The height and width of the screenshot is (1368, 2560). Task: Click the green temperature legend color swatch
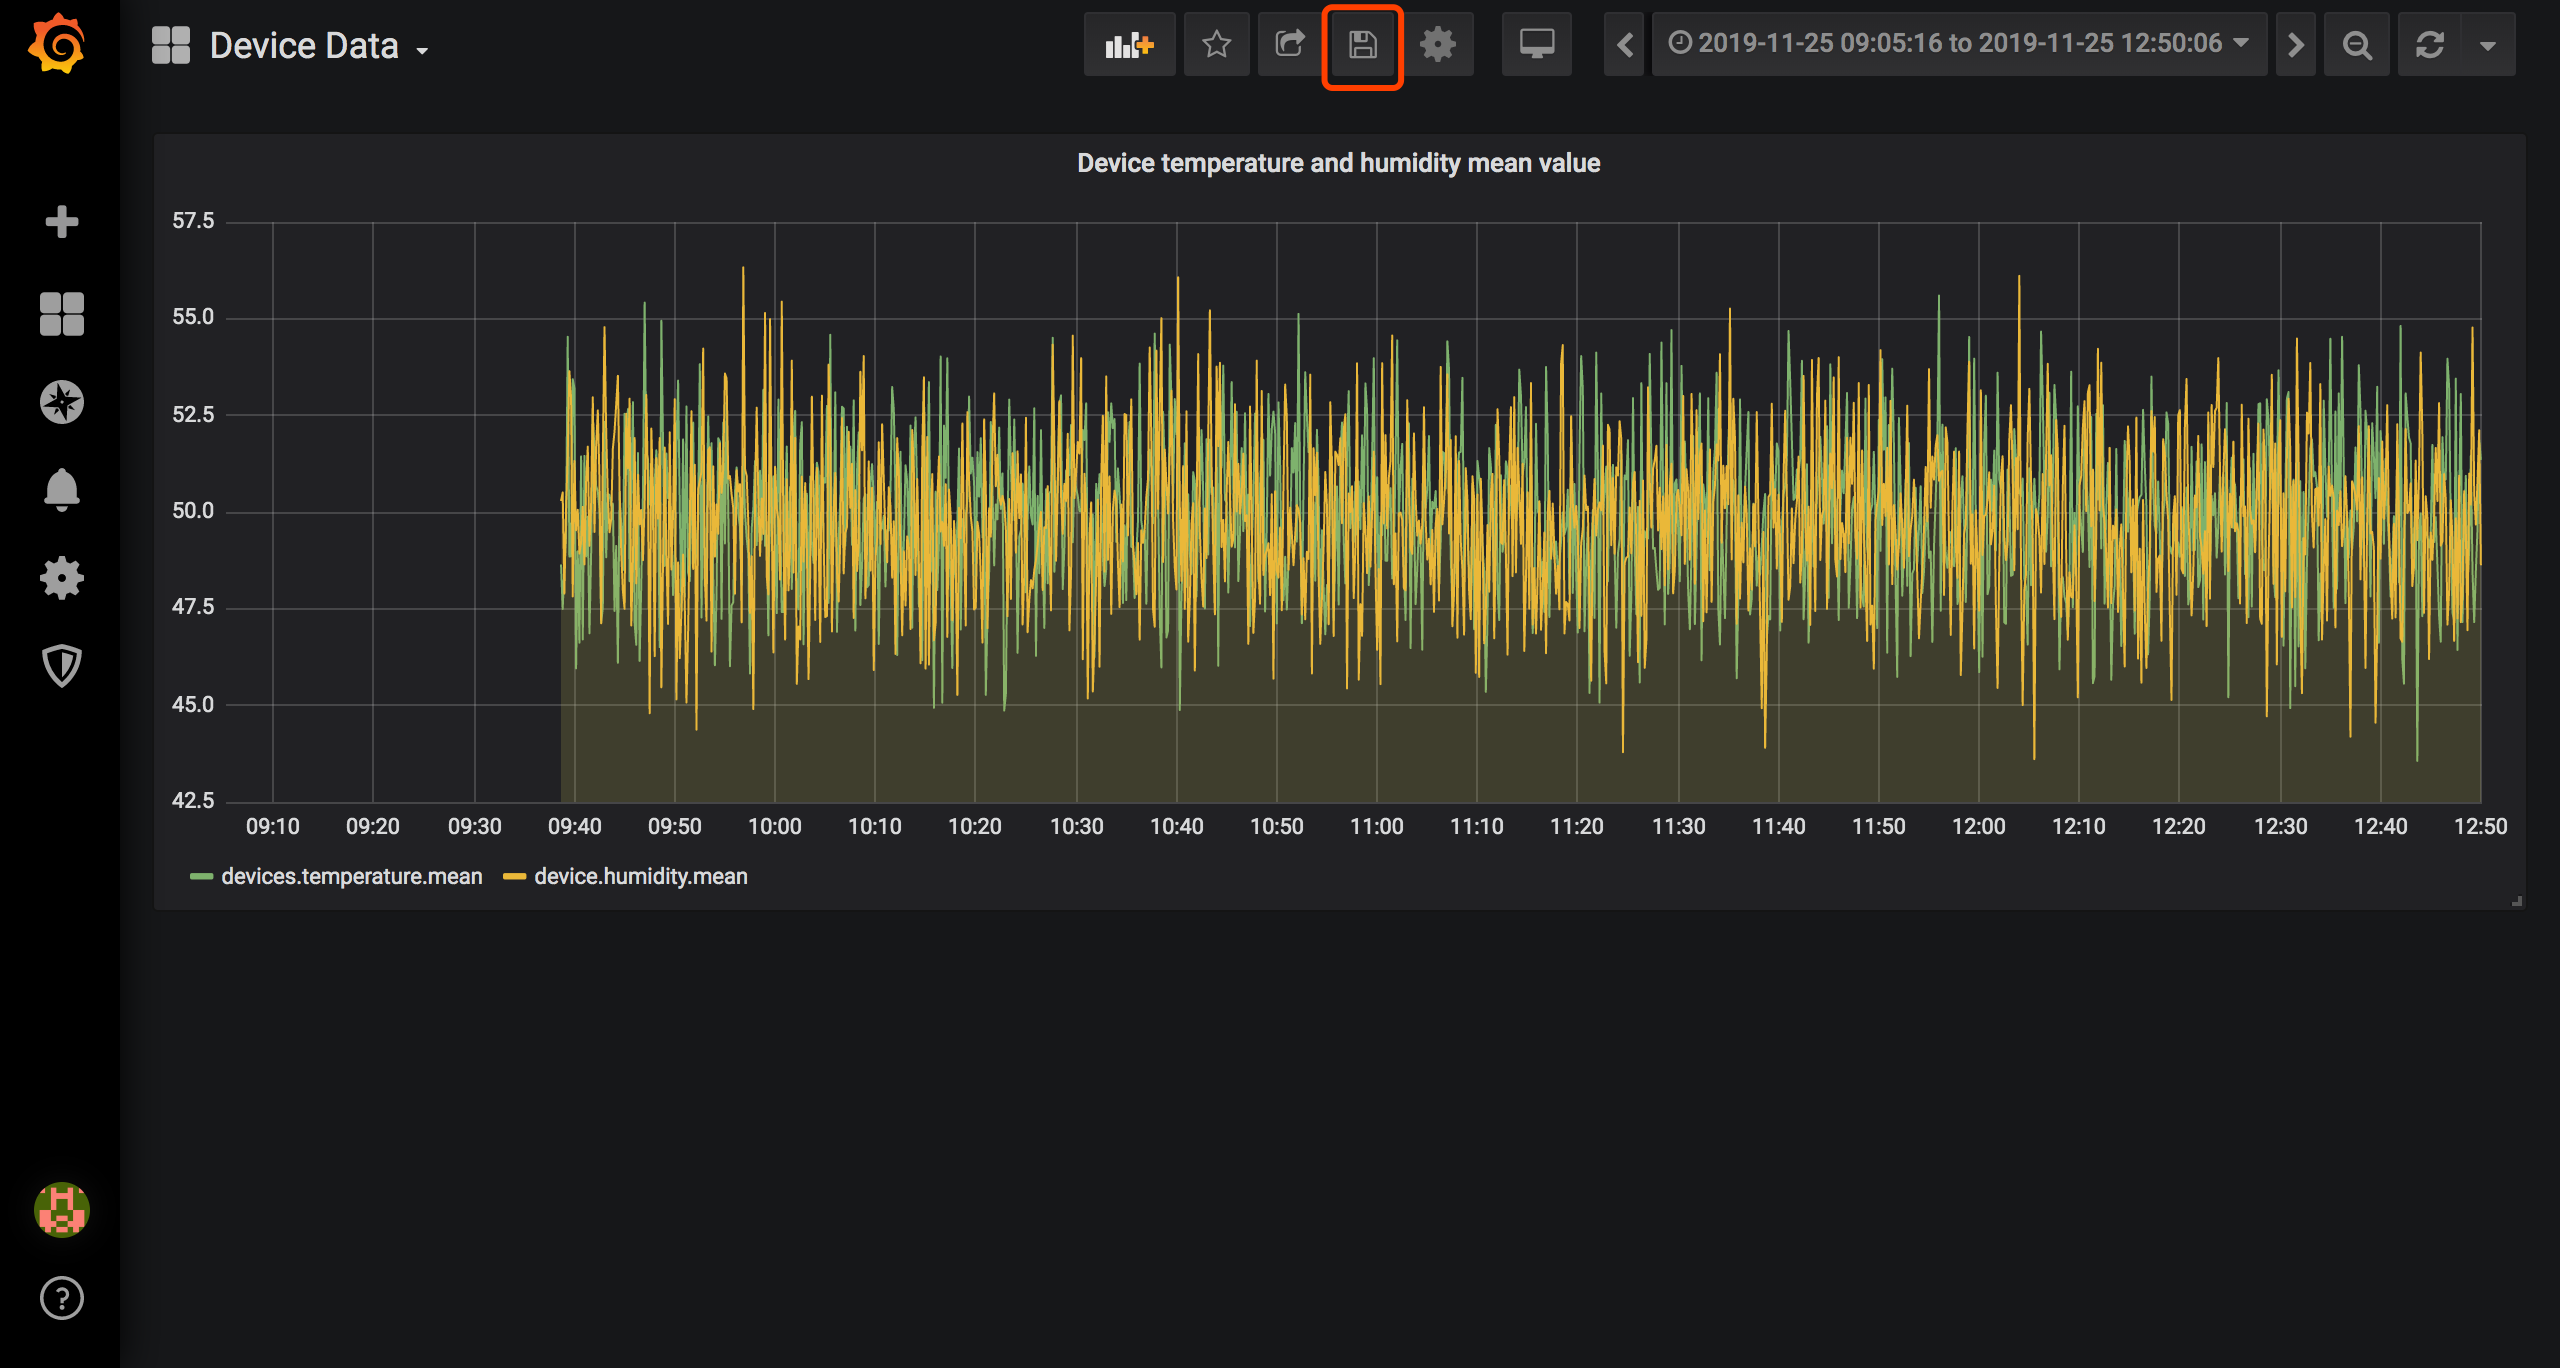coord(201,877)
